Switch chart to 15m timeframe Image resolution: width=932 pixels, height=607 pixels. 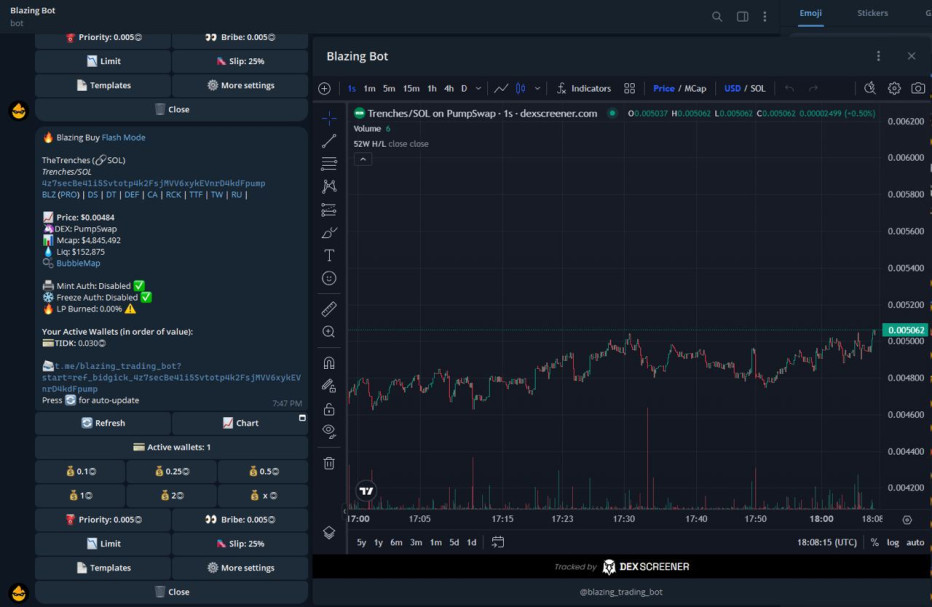411,89
